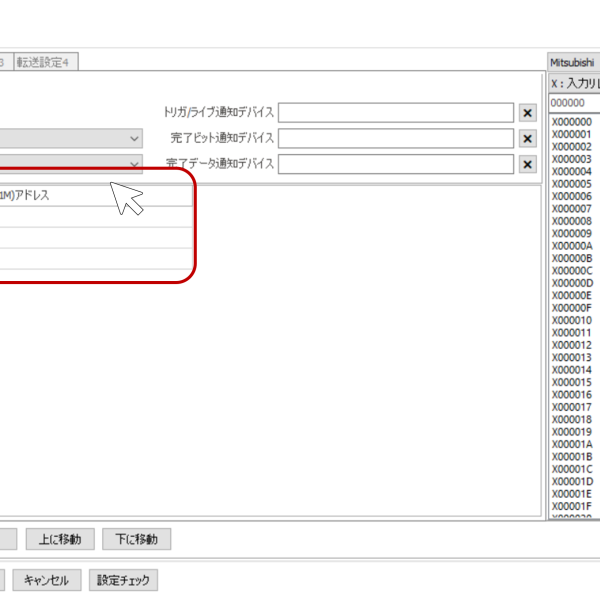The height and width of the screenshot is (600, 600).
Task: Select device X00000A in the list
Action: coord(572,246)
